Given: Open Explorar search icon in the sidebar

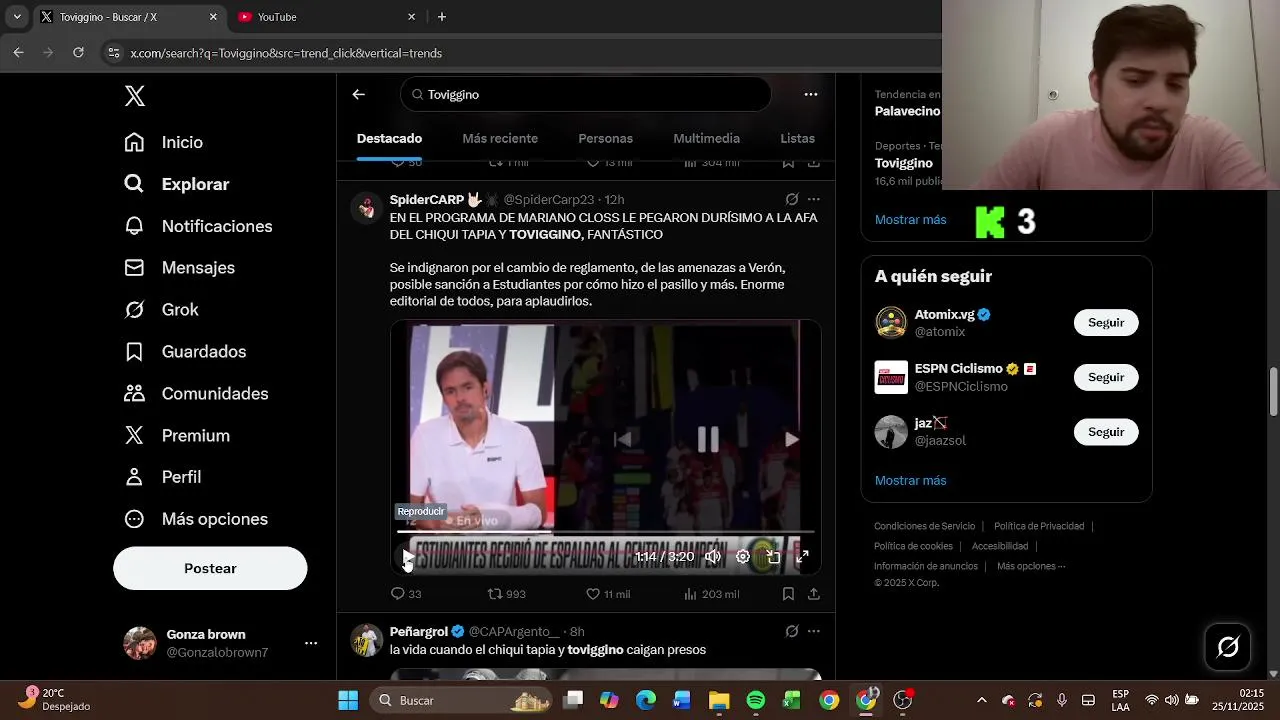Looking at the screenshot, I should (134, 184).
